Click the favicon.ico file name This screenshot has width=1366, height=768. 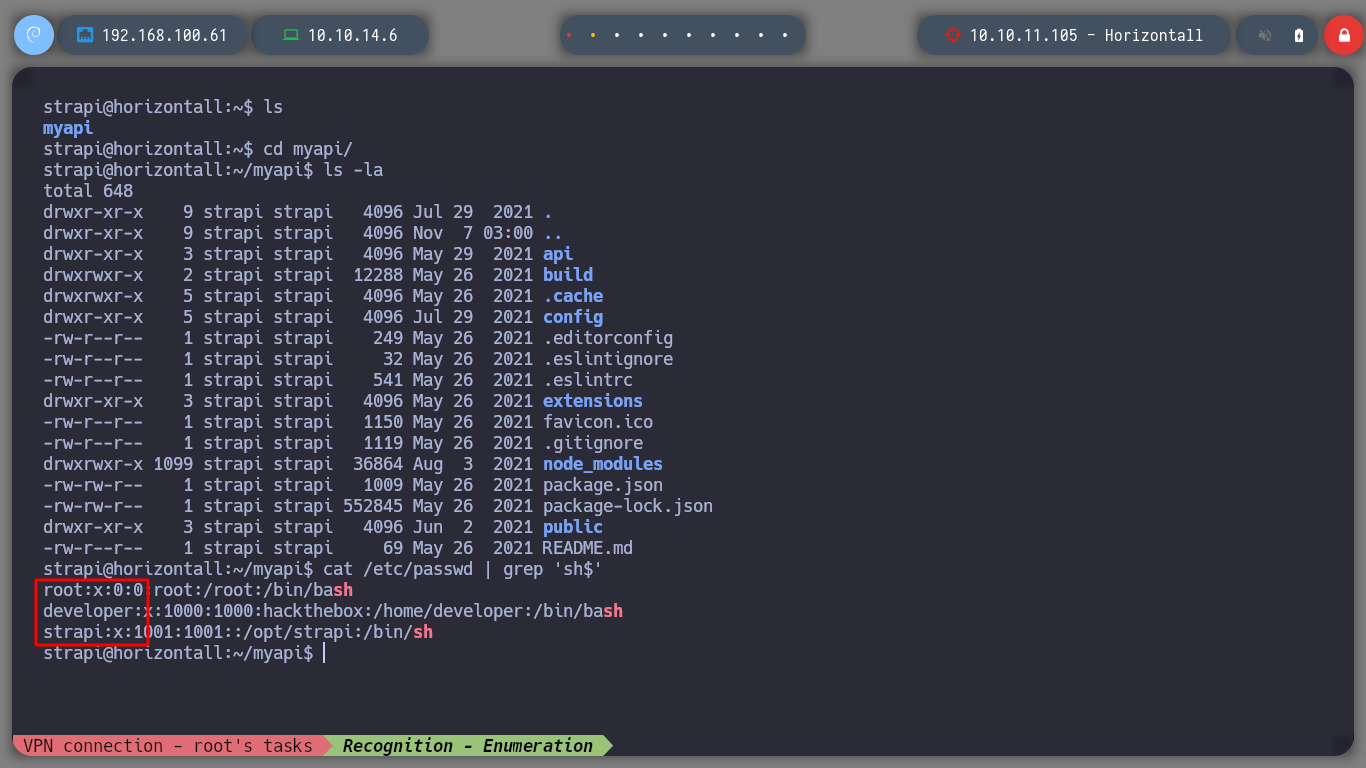(598, 422)
